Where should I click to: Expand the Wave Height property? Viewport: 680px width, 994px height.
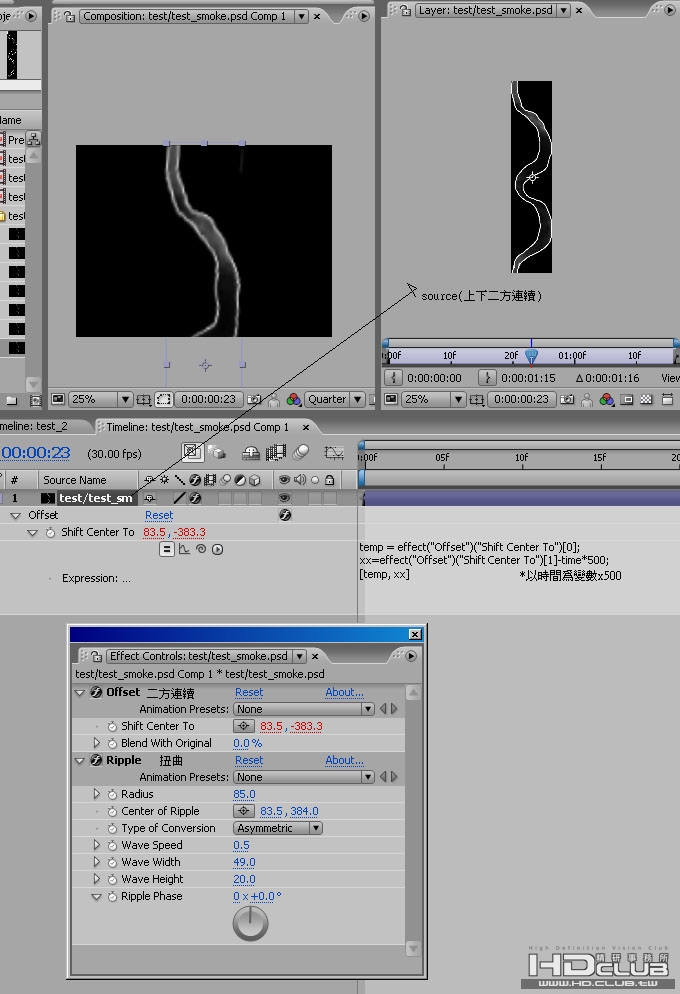pyautogui.click(x=97, y=879)
